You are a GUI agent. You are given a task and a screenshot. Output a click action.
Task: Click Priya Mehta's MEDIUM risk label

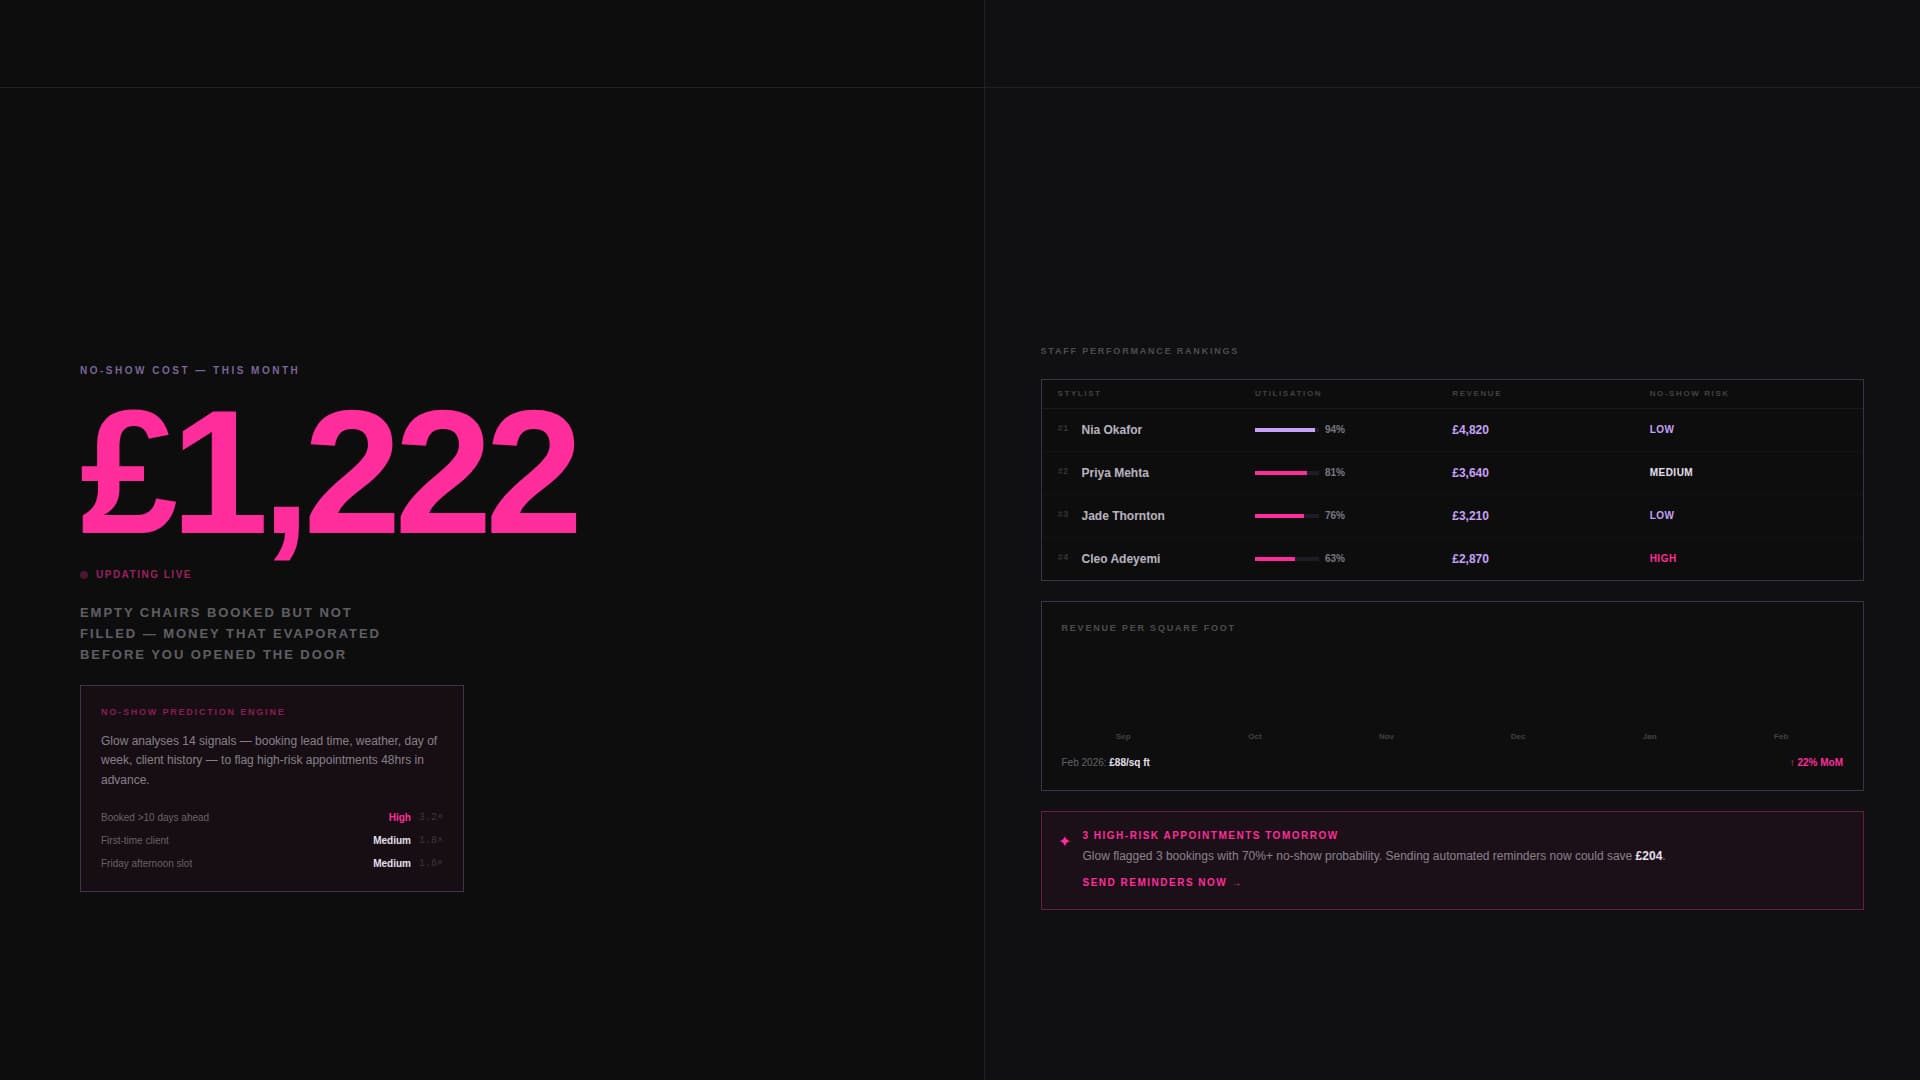1671,473
